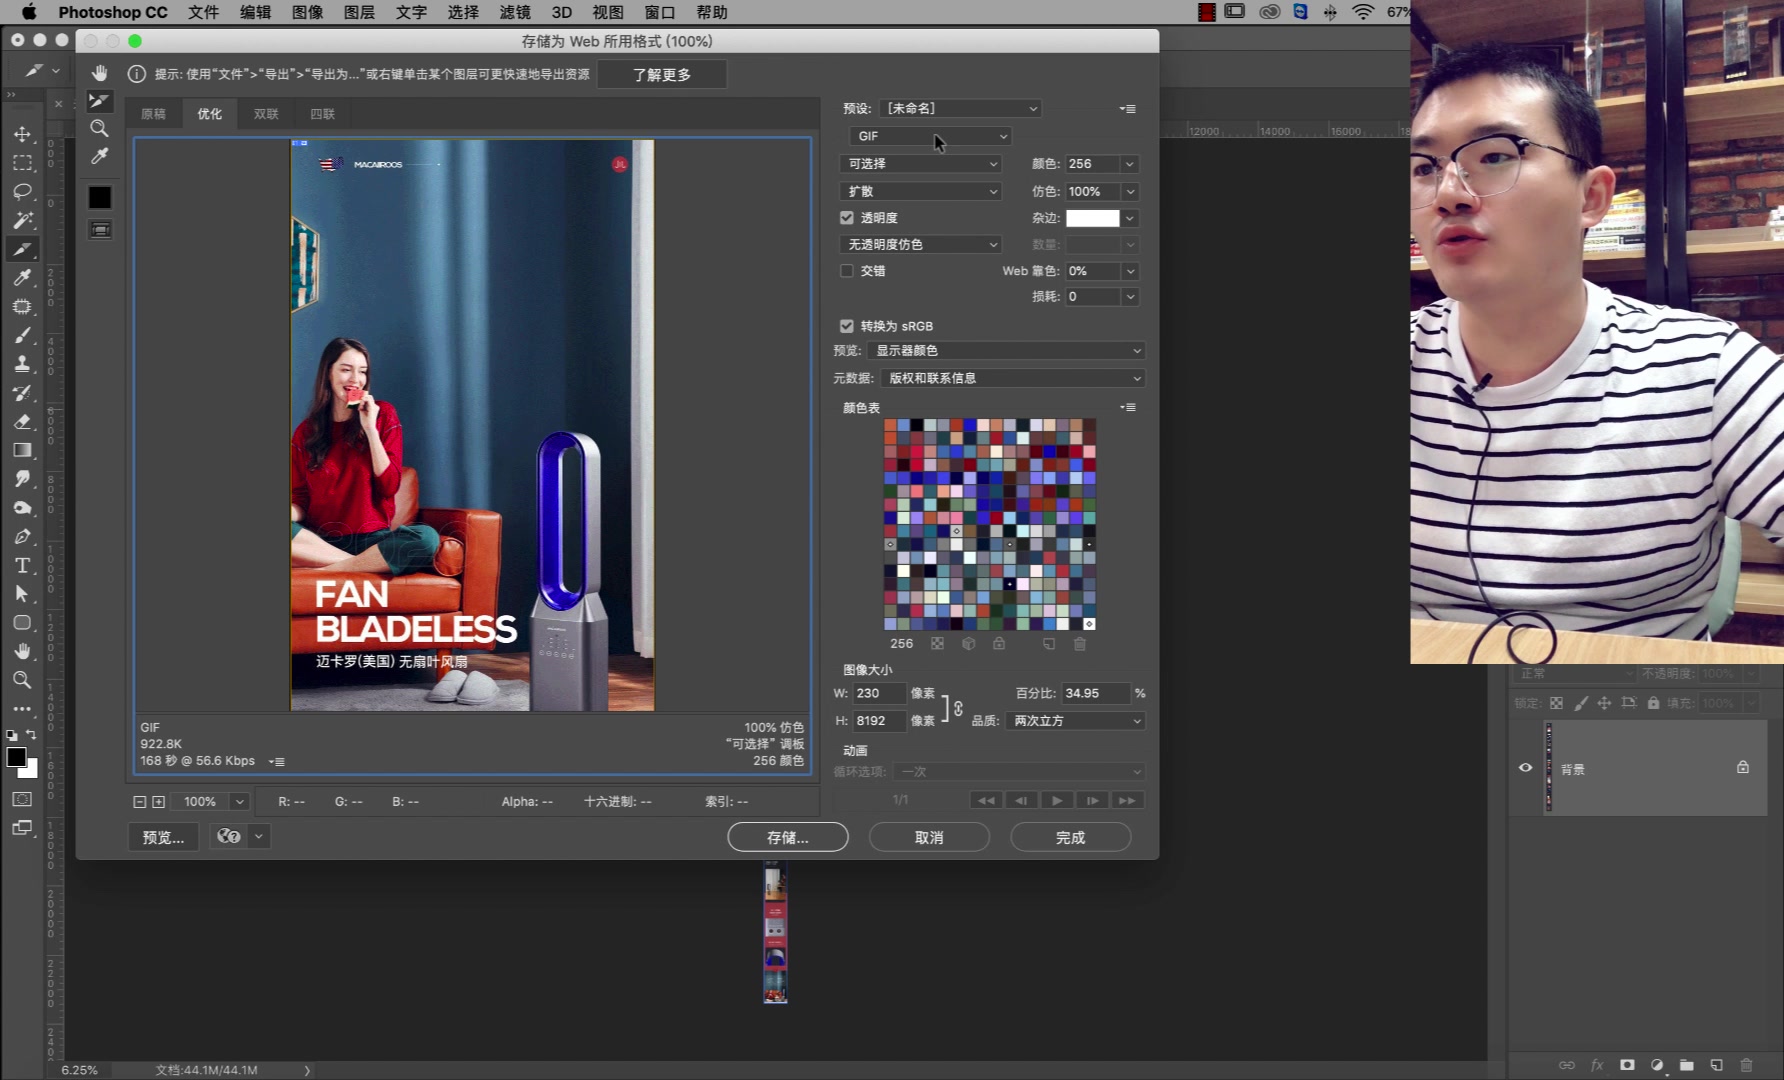Open the Apple menu
Screen dimensions: 1784x1080
tap(29, 12)
